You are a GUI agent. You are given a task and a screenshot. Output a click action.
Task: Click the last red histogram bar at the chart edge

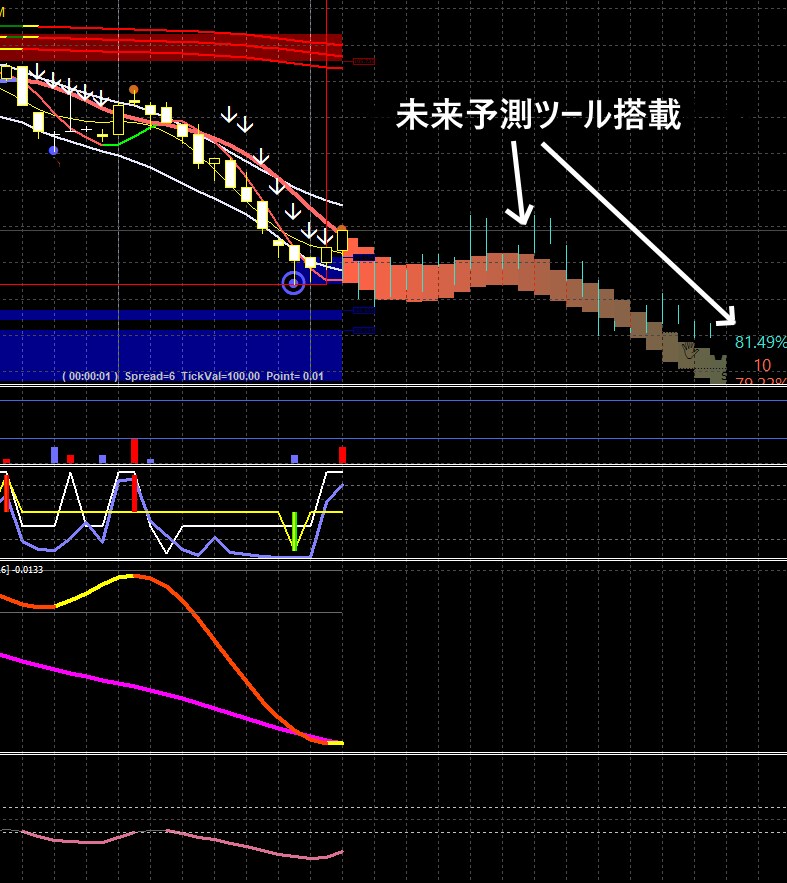tap(342, 454)
